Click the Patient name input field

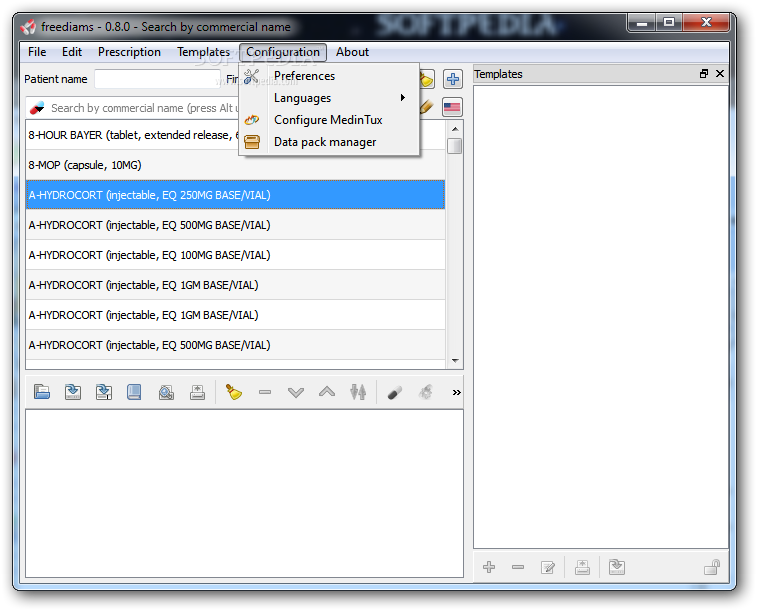(157, 79)
